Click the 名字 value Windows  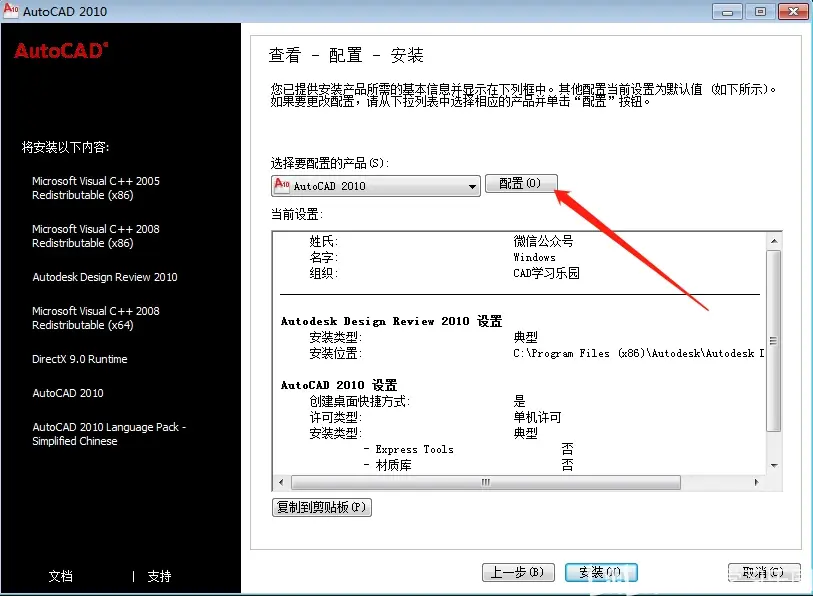[x=535, y=257]
